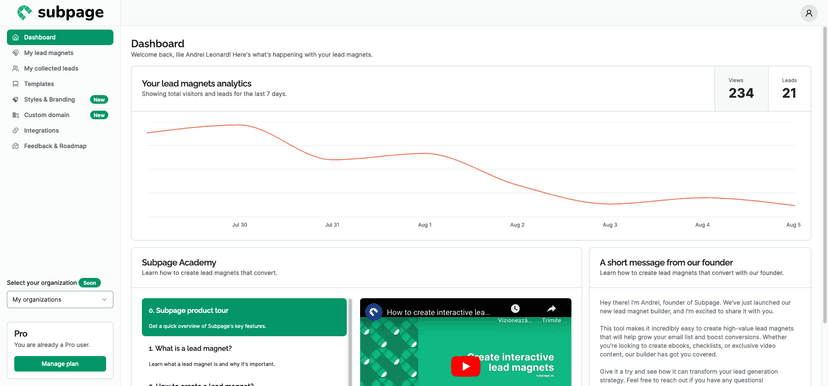The height and width of the screenshot is (386, 828).
Task: Play the YouTube video
Action: 465,366
